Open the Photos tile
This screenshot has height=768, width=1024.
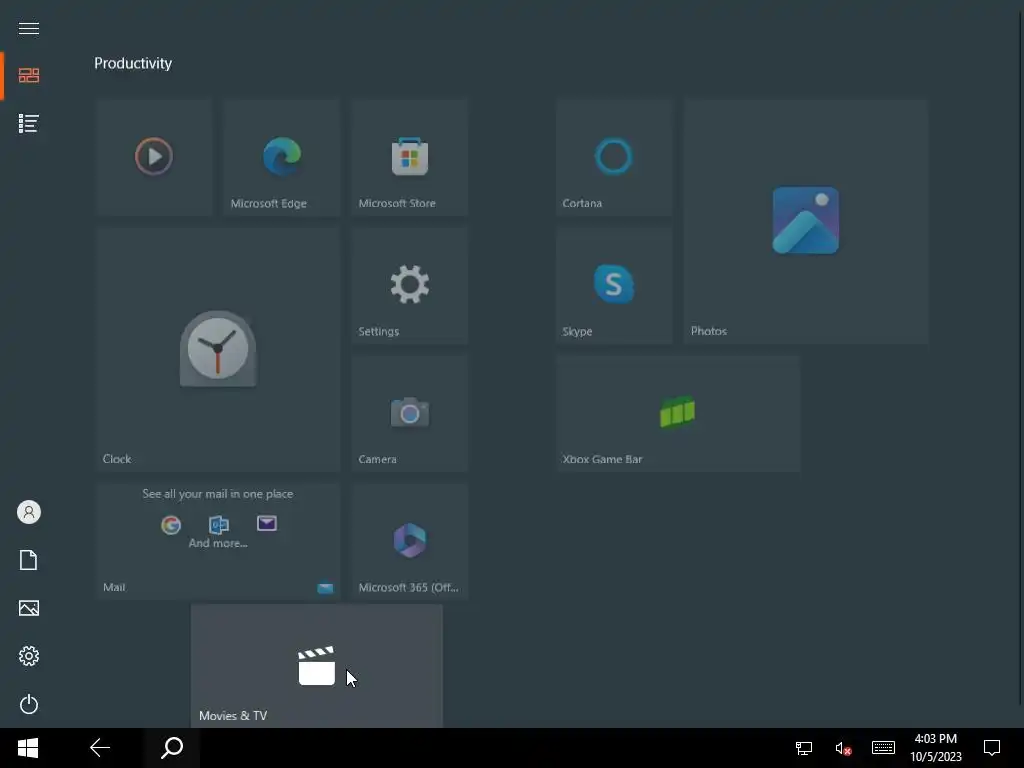point(806,221)
